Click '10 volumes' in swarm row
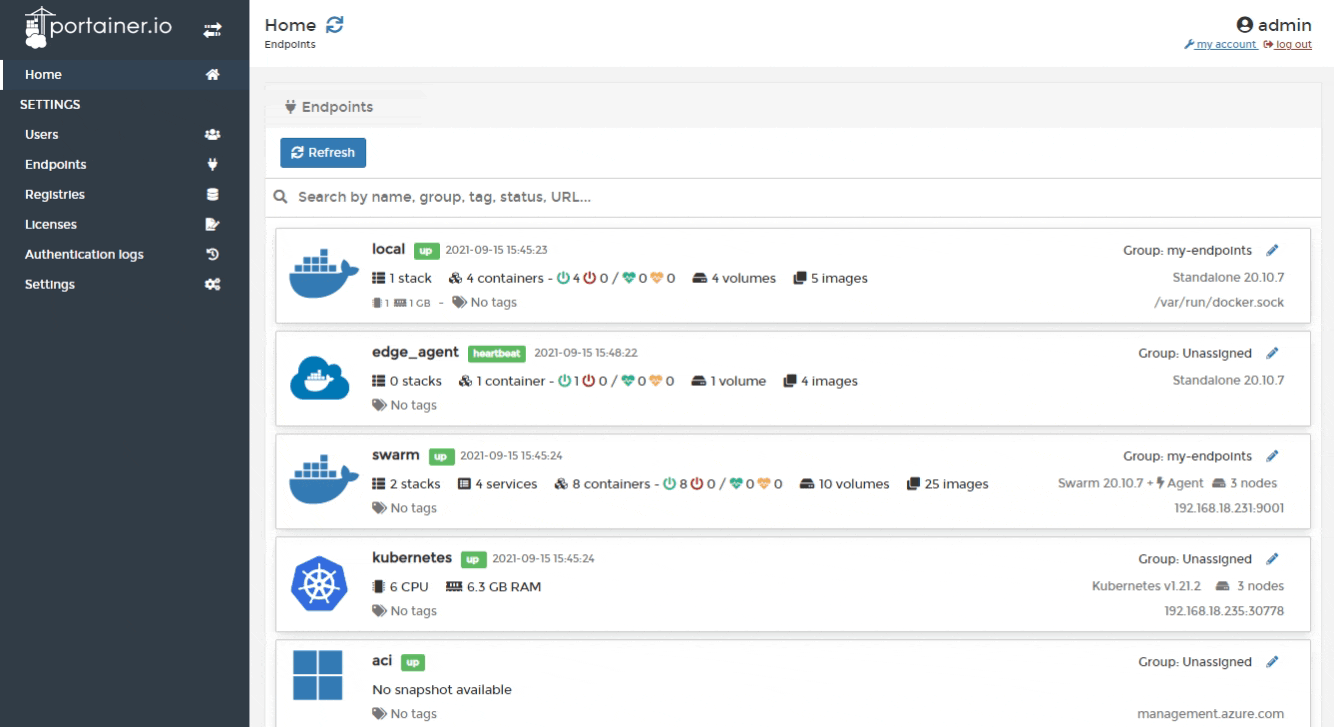The image size is (1334, 727). (x=844, y=484)
